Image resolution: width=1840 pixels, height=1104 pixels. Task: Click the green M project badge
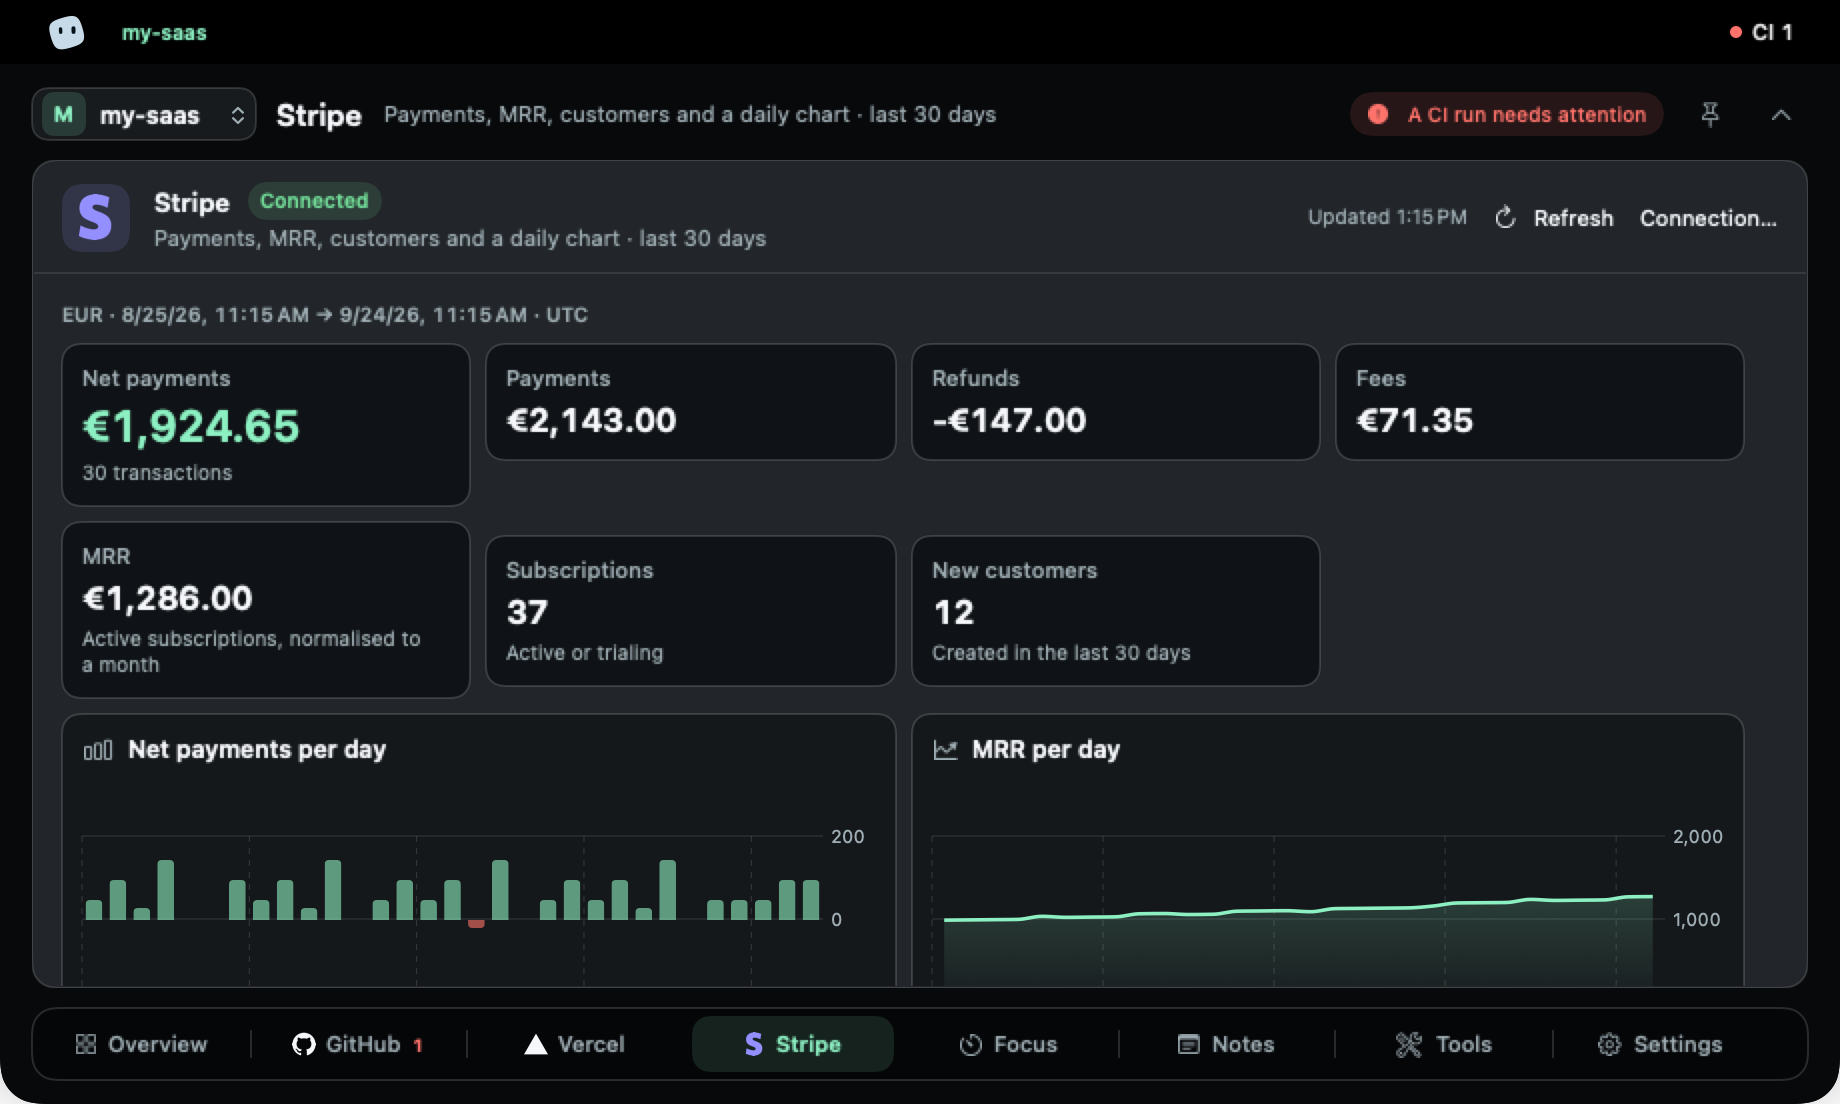point(63,114)
